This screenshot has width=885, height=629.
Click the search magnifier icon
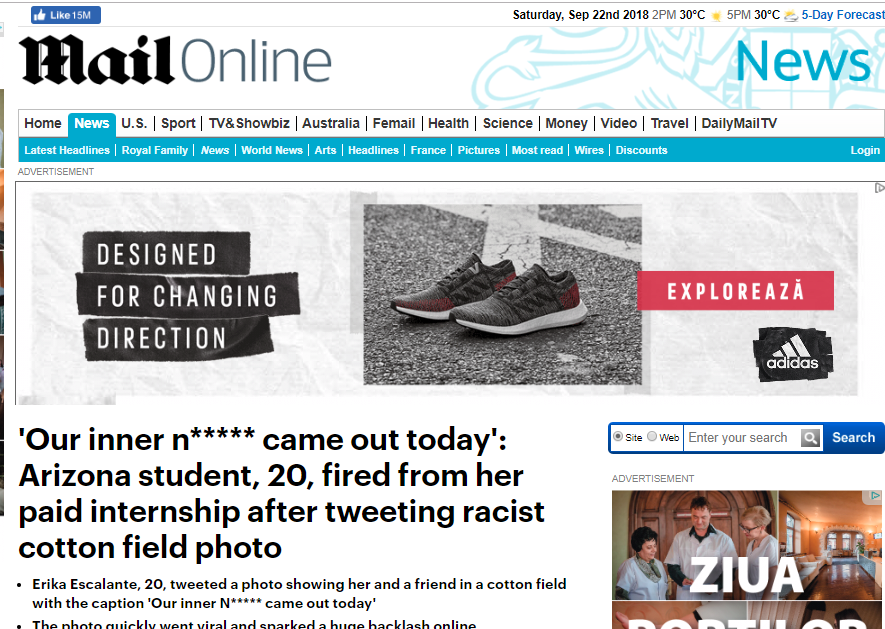point(810,438)
